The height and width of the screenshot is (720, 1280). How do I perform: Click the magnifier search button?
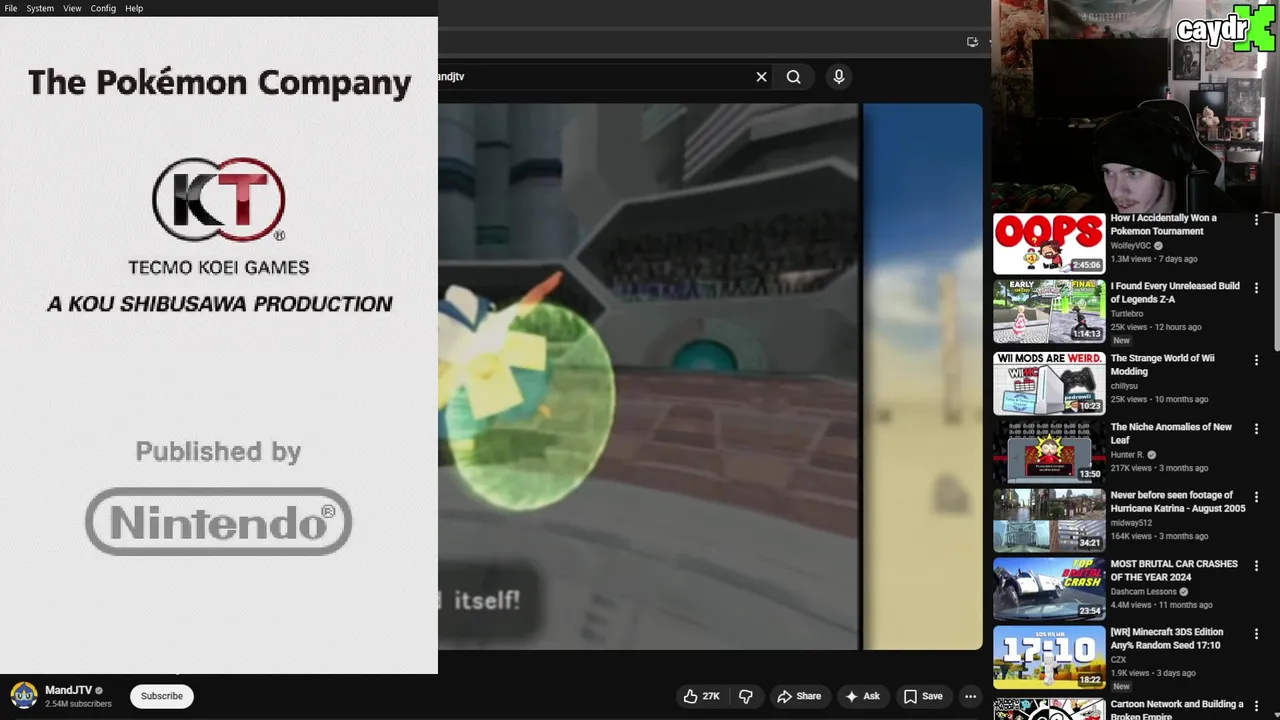[793, 77]
